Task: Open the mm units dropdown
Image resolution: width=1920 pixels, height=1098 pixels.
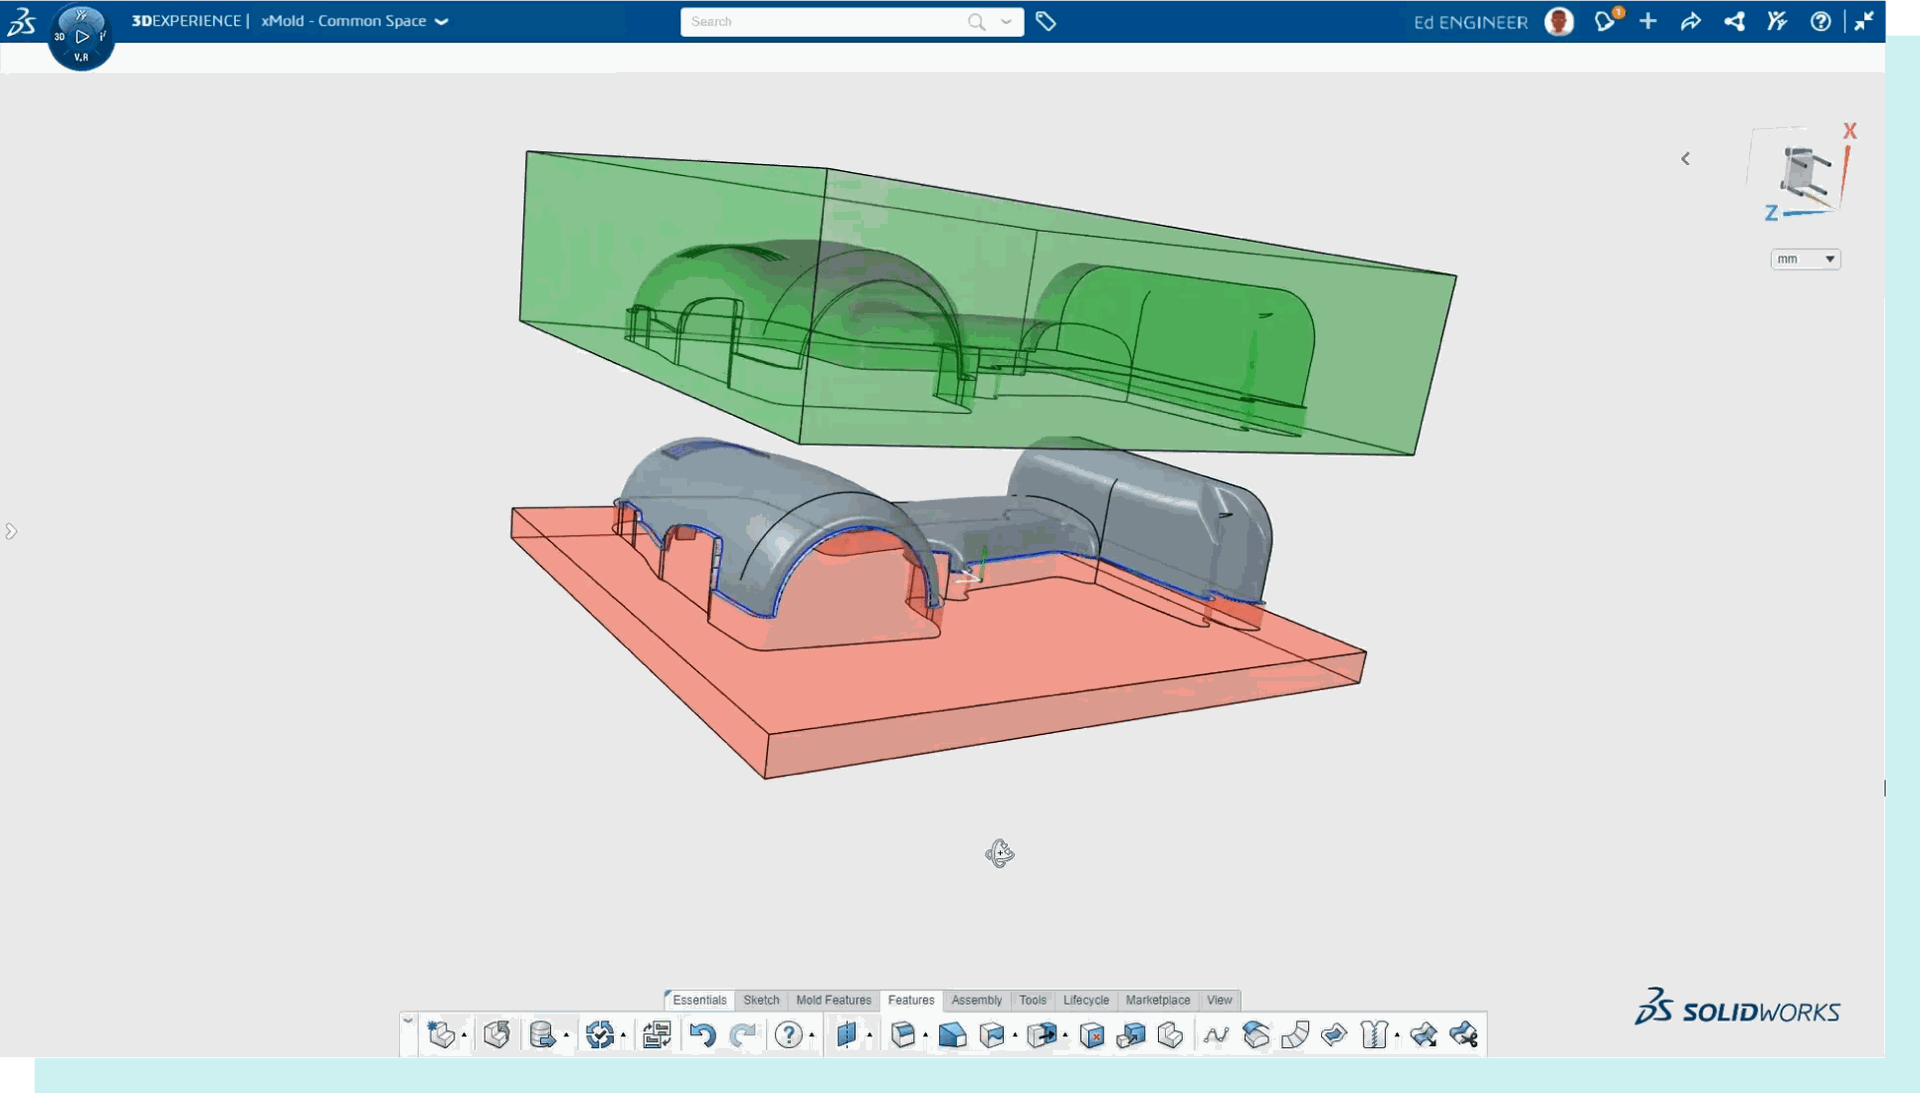Action: coord(1805,259)
